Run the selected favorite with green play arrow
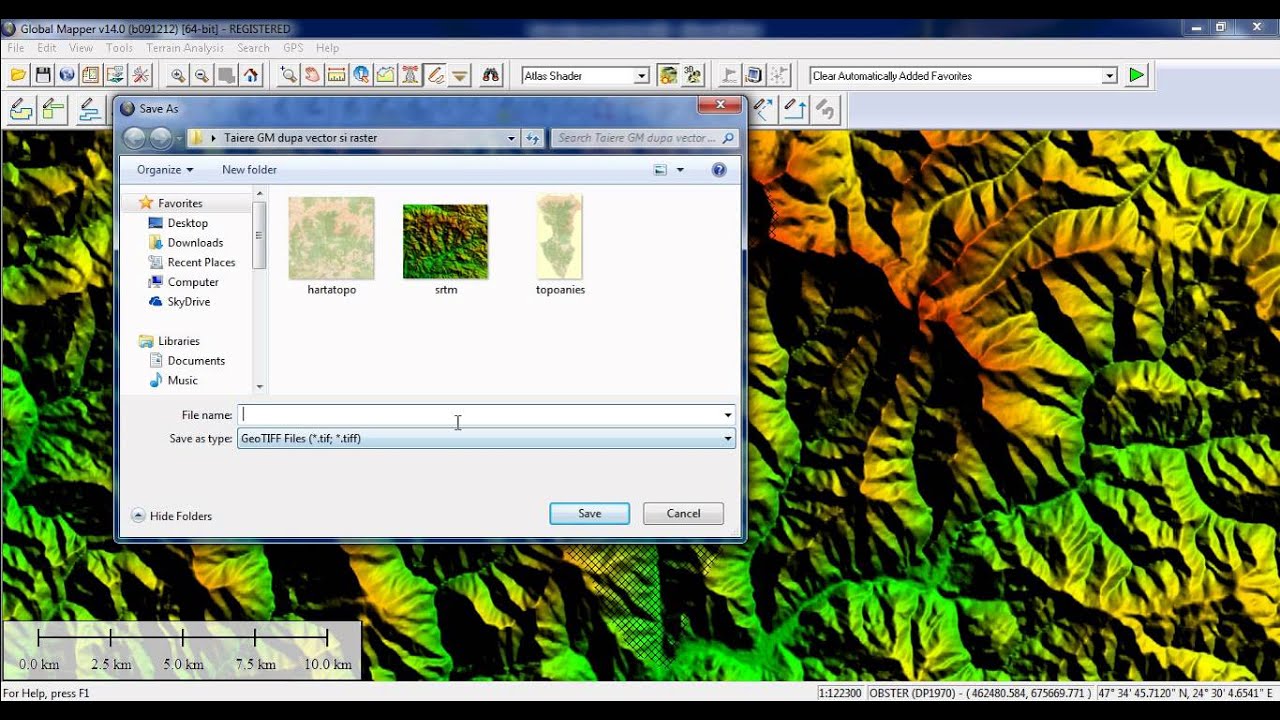This screenshot has width=1280, height=720. 1136,75
